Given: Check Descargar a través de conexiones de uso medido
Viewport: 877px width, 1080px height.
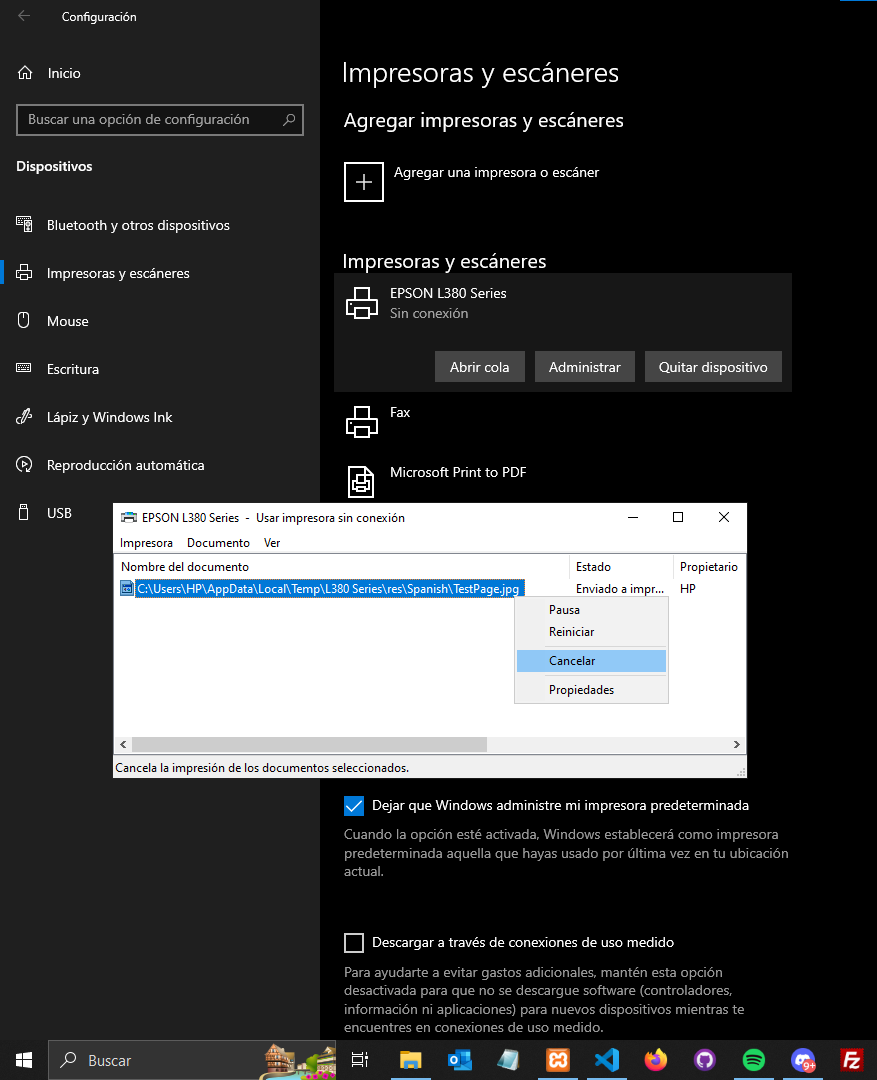Looking at the screenshot, I should point(354,943).
